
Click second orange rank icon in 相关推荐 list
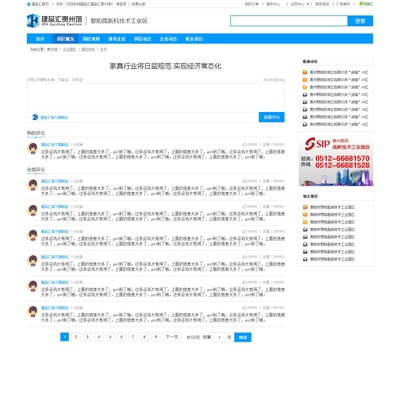click(x=305, y=214)
